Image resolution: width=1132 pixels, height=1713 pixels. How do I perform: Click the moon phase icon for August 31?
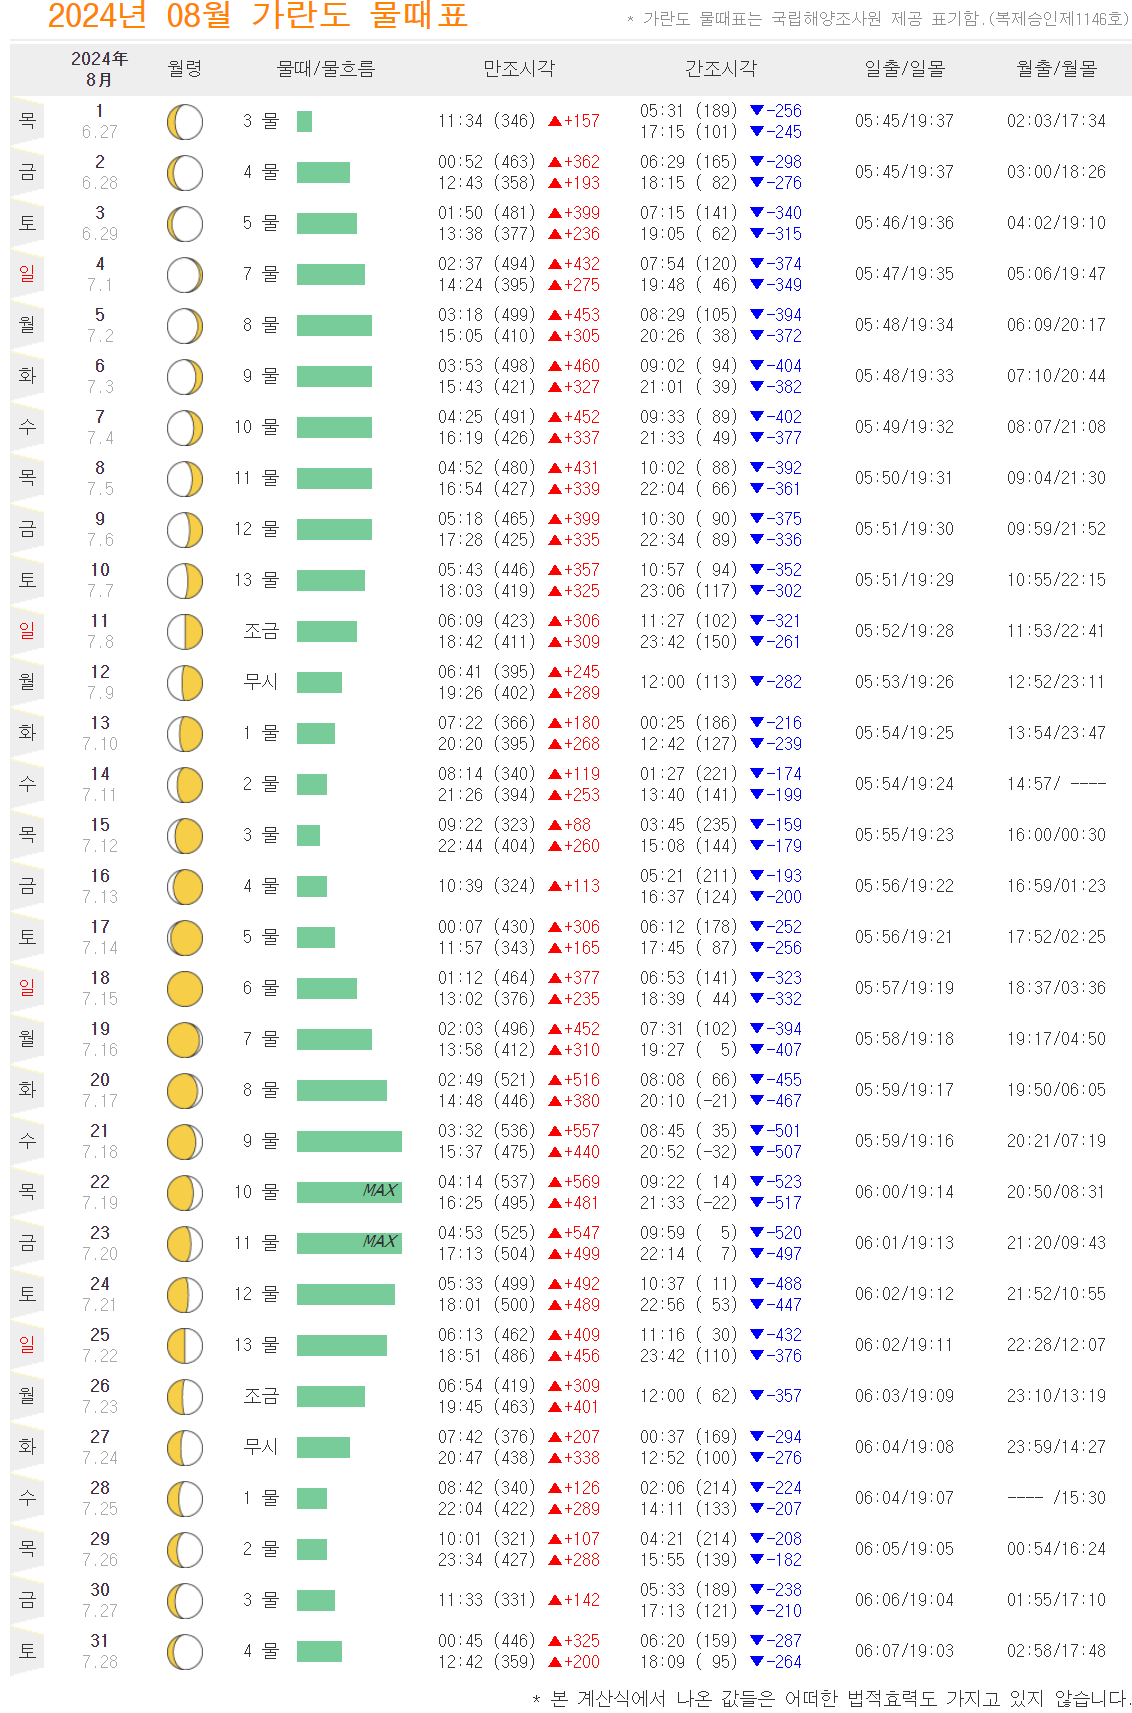pos(185,1652)
